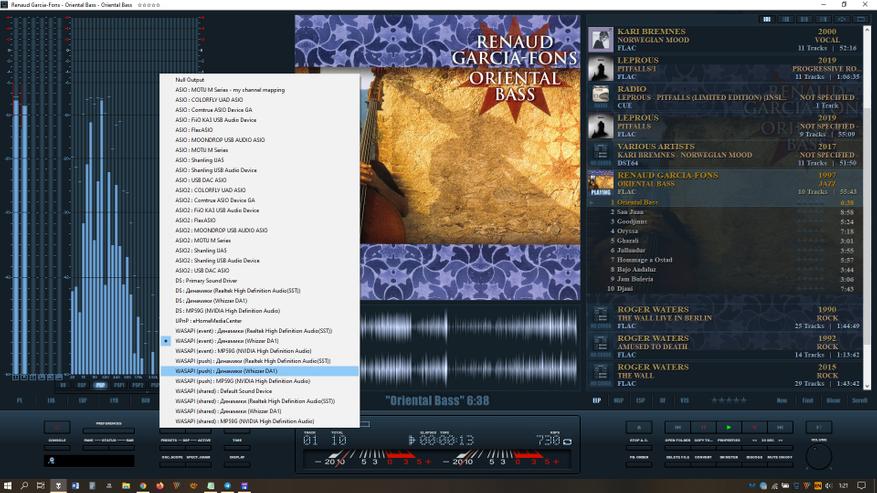Select ASIO : FiiO KA3 USB Audio Device
This screenshot has width=877, height=493.
click(216, 120)
